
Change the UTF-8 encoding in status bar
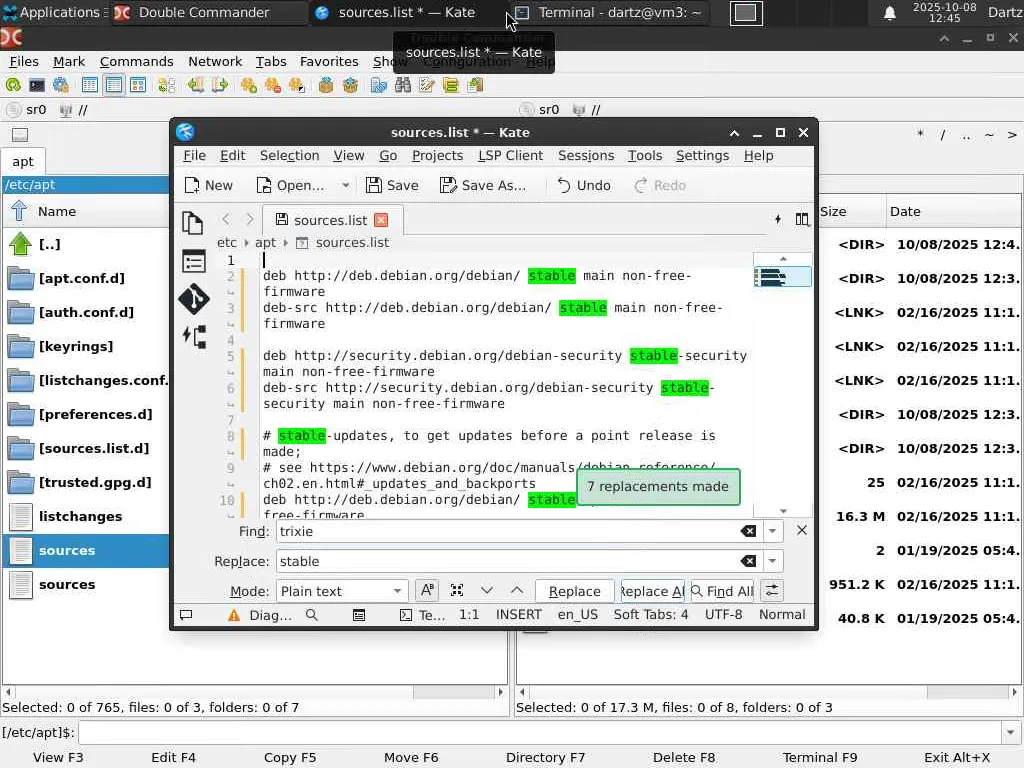tap(723, 615)
